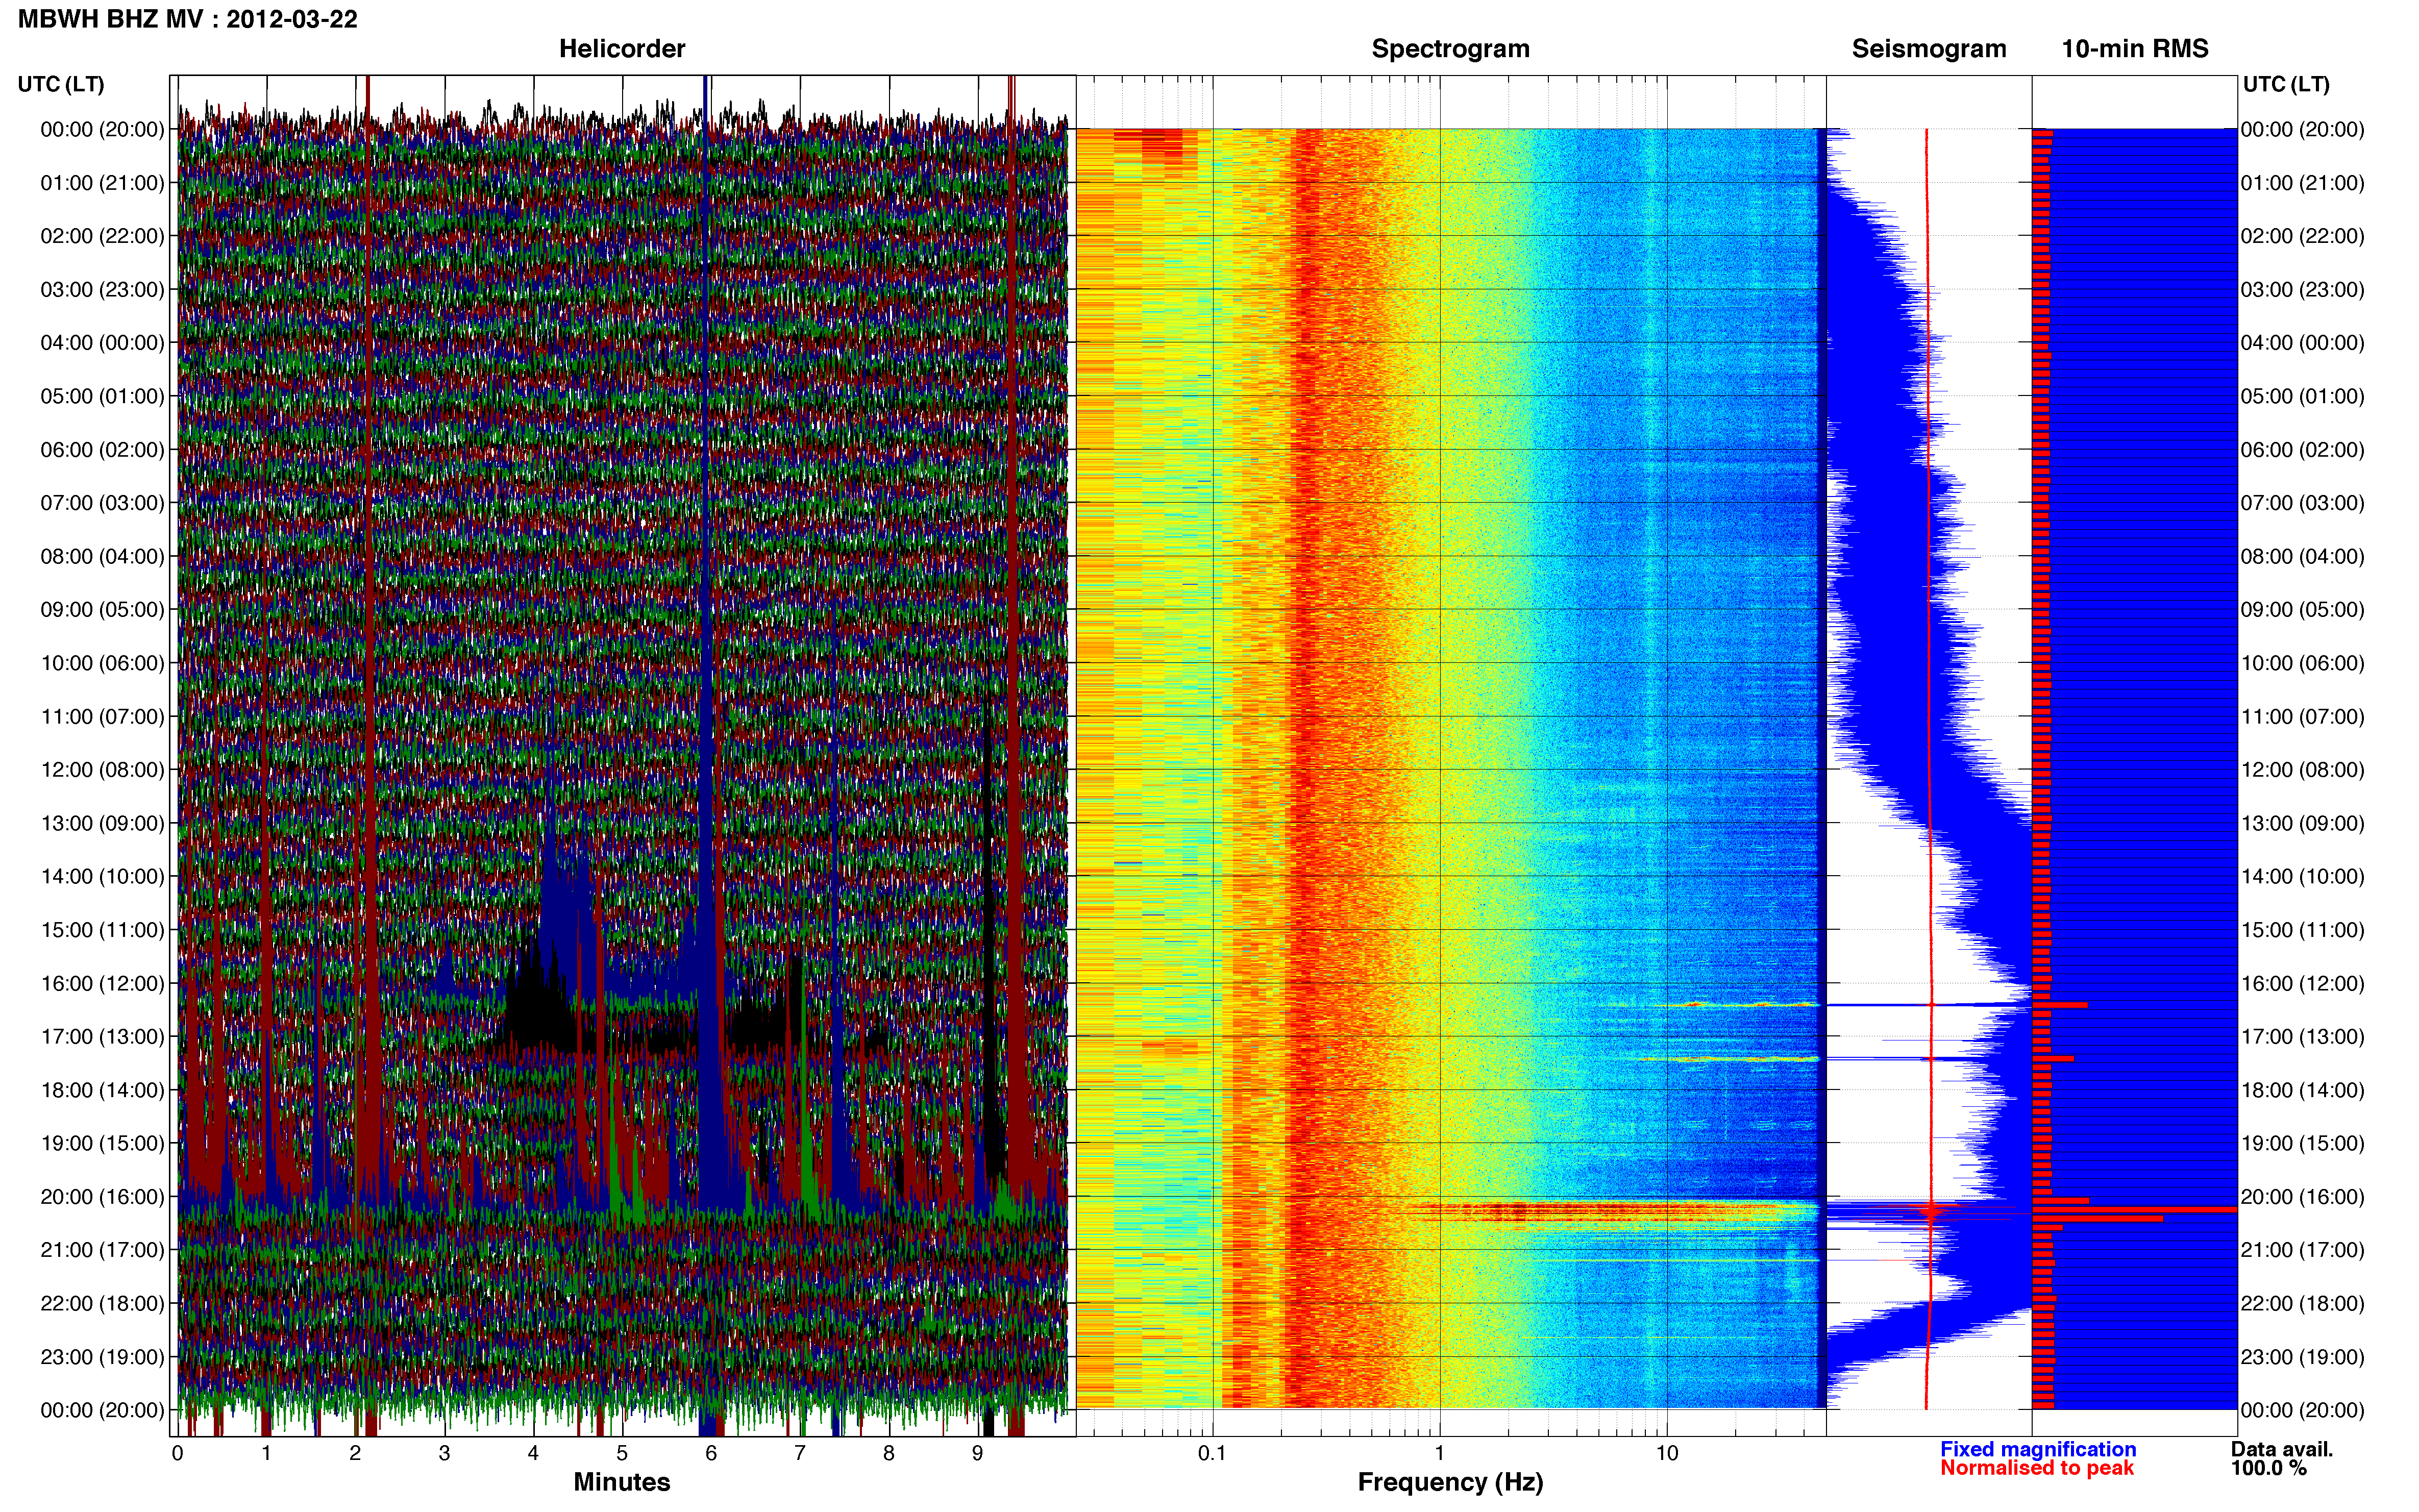Click left time label '21:00 (17:00)'

[102, 1250]
